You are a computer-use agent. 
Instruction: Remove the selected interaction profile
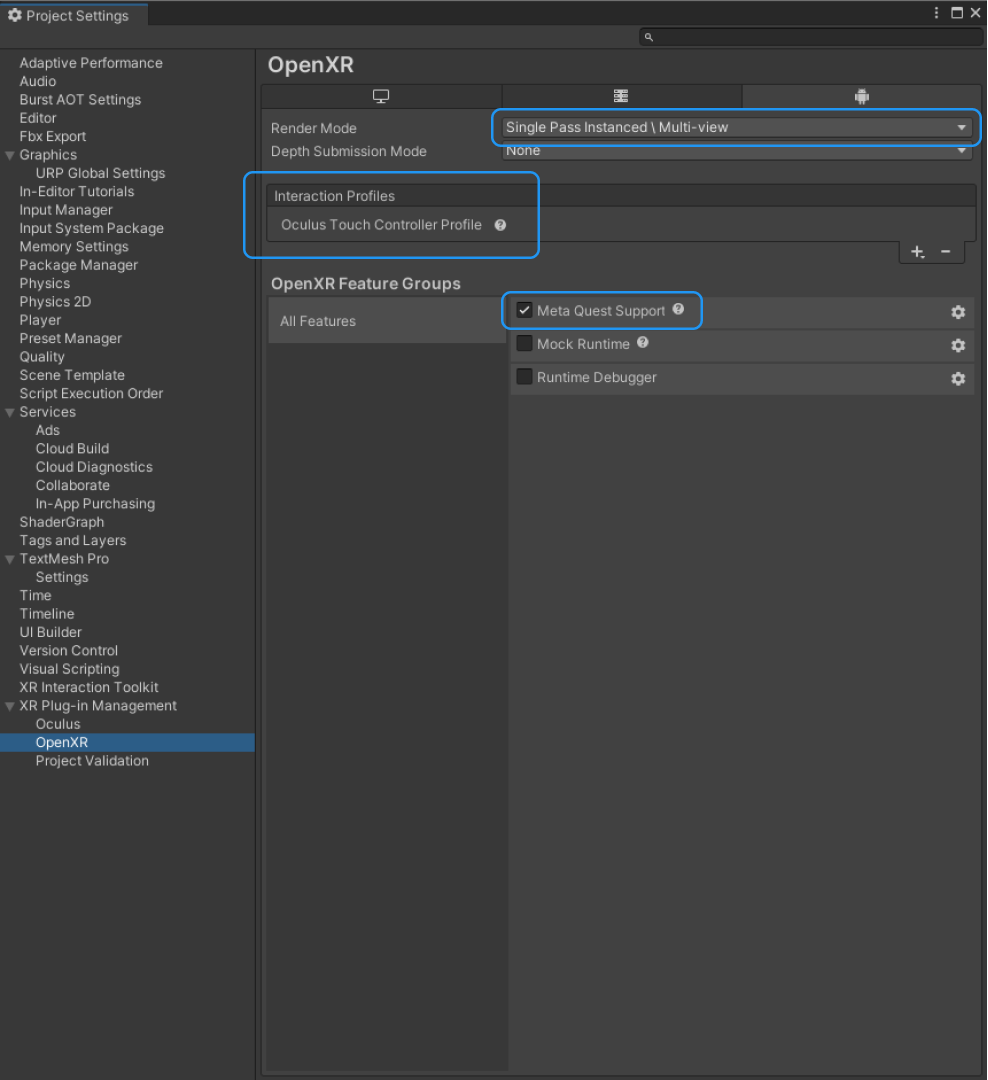(945, 252)
